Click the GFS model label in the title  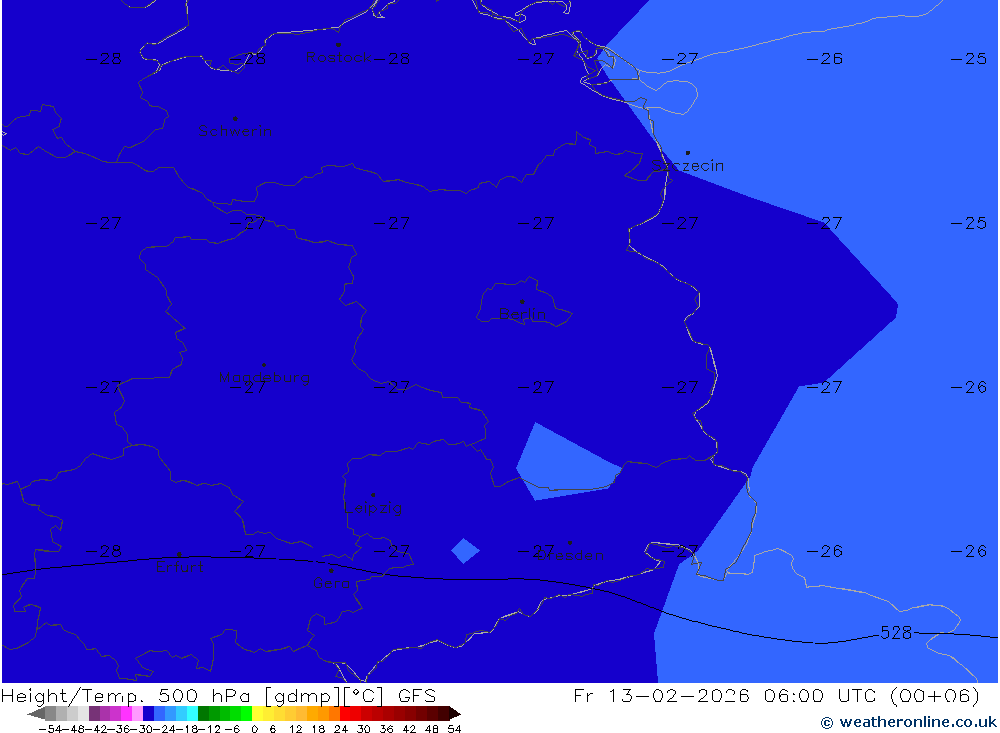[417, 695]
